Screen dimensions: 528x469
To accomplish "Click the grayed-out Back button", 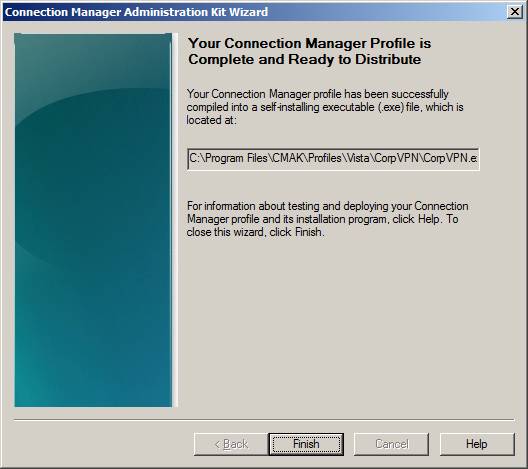I will click(231, 444).
